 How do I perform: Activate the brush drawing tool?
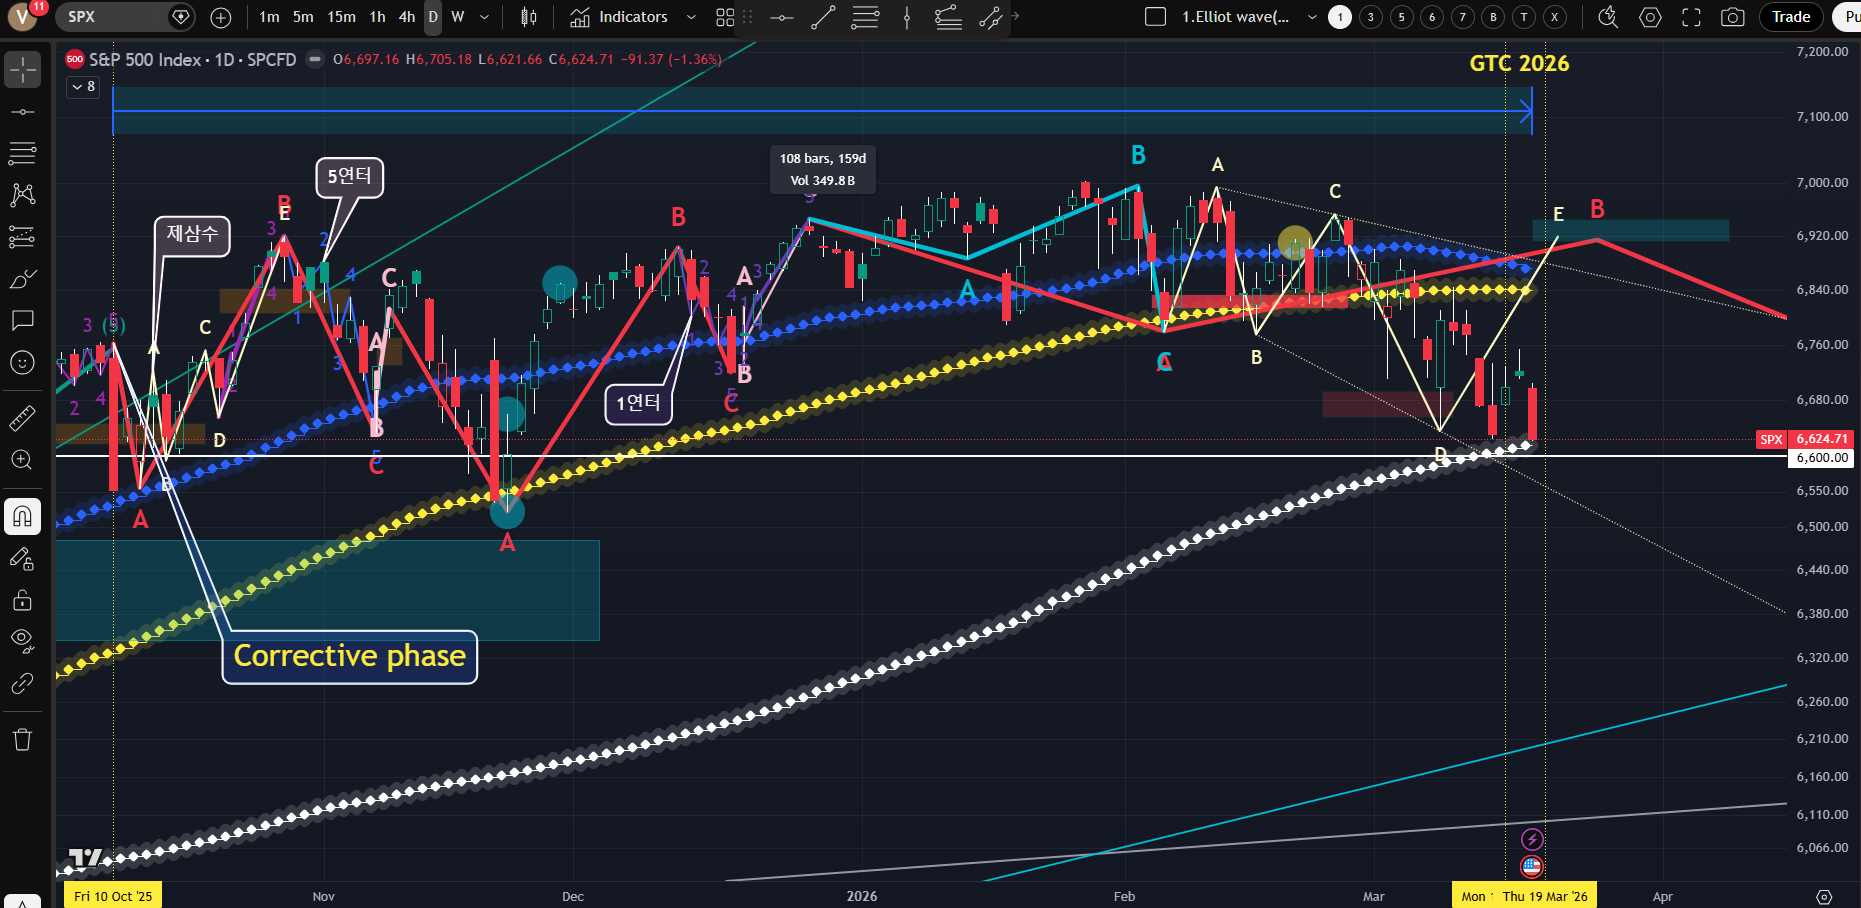(22, 279)
